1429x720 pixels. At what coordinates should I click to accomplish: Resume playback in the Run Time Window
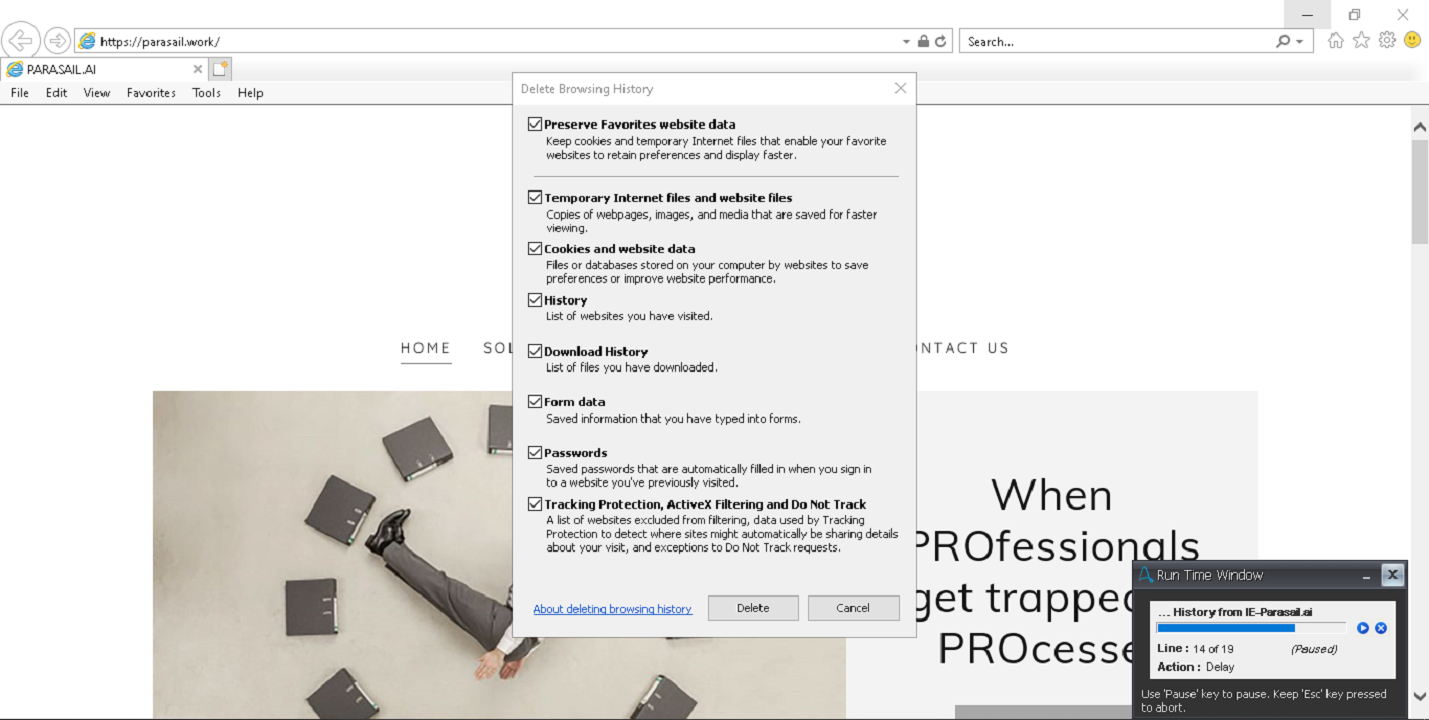(1363, 628)
